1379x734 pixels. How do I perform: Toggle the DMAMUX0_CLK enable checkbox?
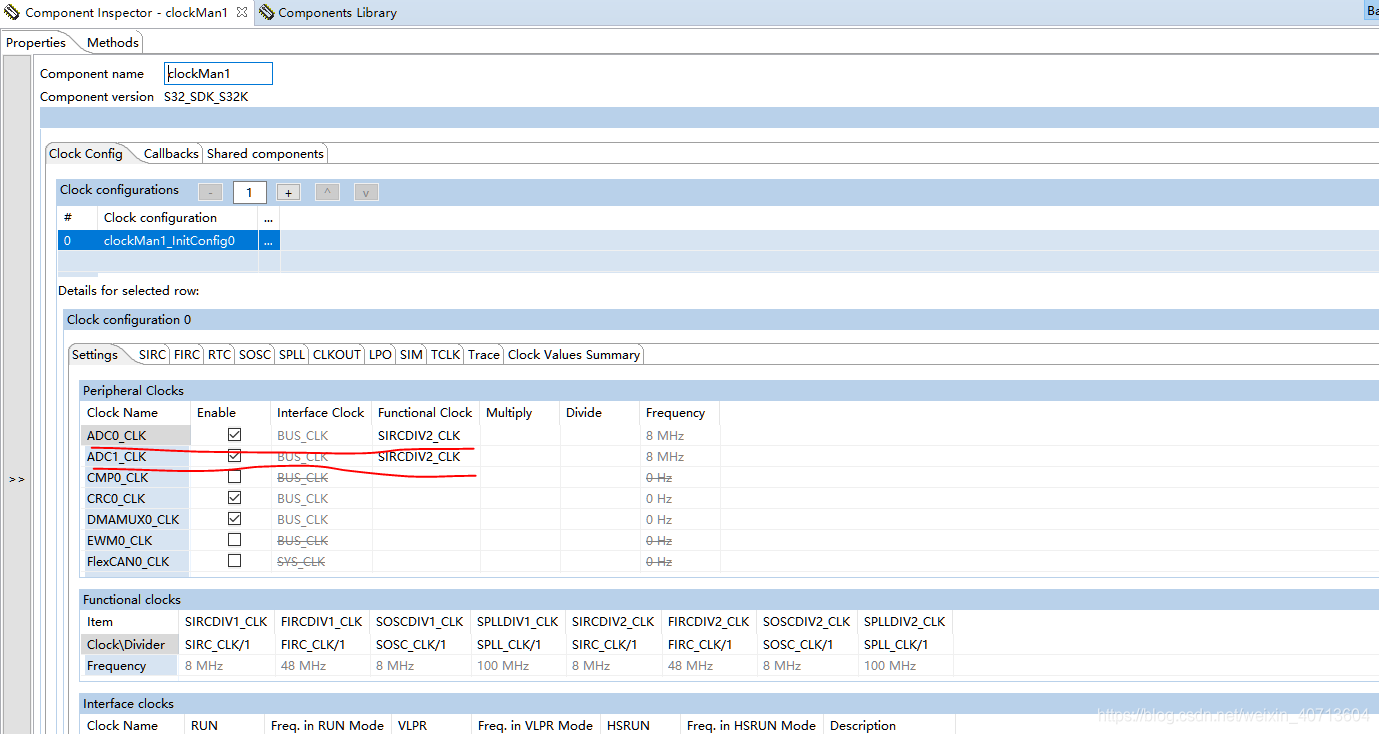click(x=234, y=519)
